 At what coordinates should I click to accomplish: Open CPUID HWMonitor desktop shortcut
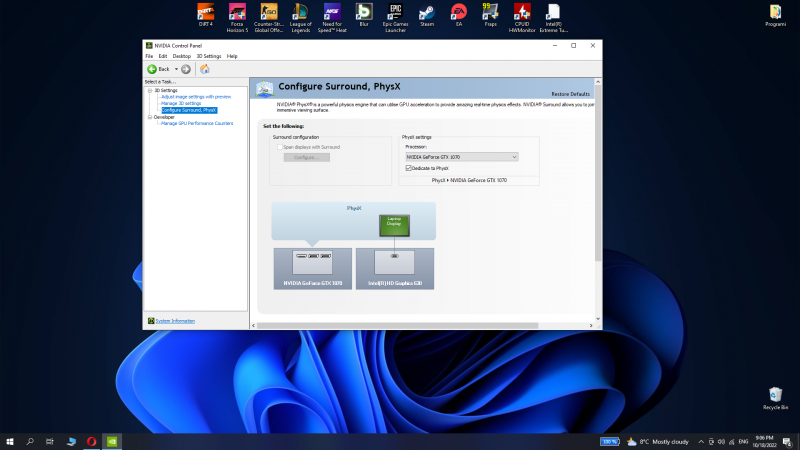tap(522, 18)
